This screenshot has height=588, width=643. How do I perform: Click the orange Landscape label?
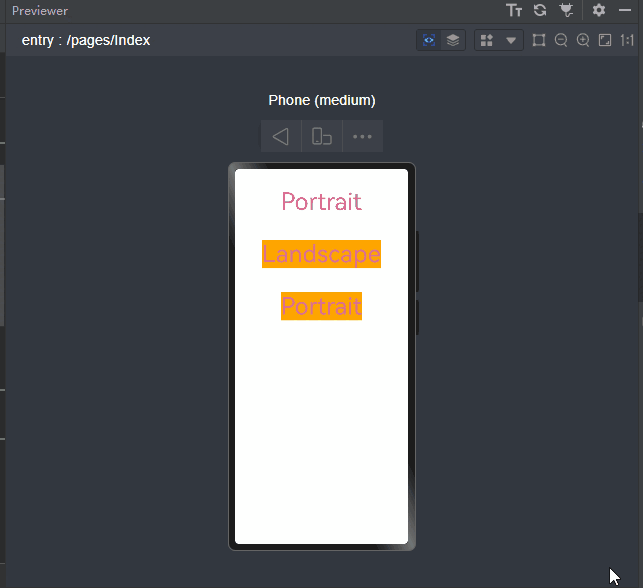[x=321, y=254]
